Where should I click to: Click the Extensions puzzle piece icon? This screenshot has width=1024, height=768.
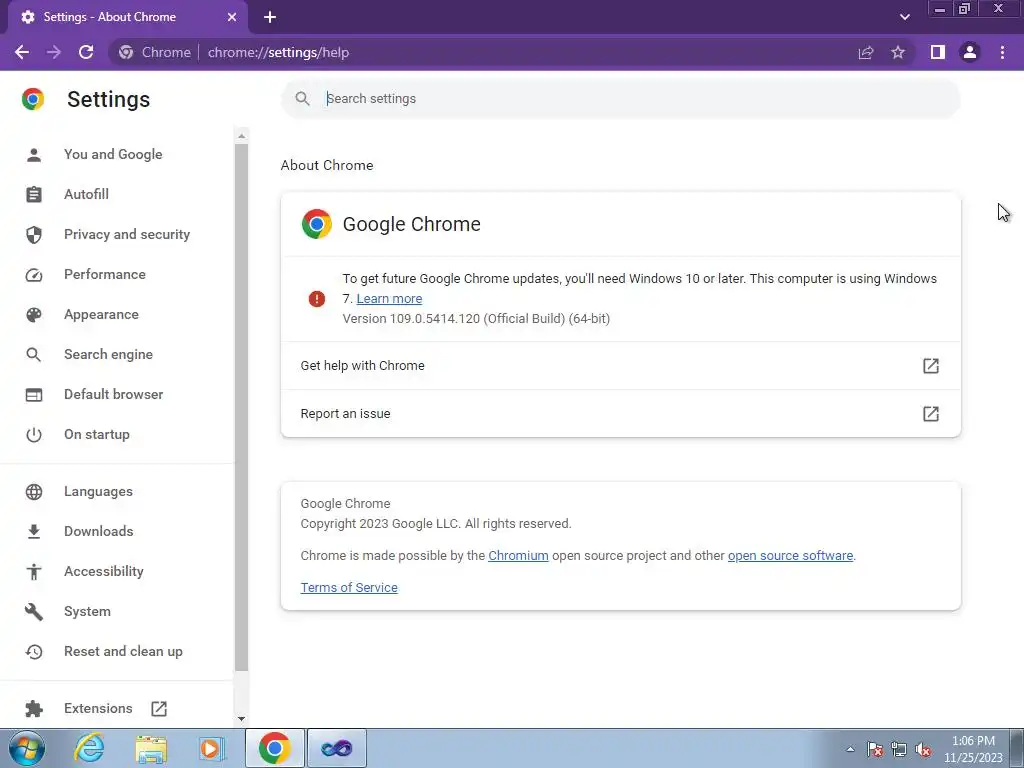click(34, 709)
